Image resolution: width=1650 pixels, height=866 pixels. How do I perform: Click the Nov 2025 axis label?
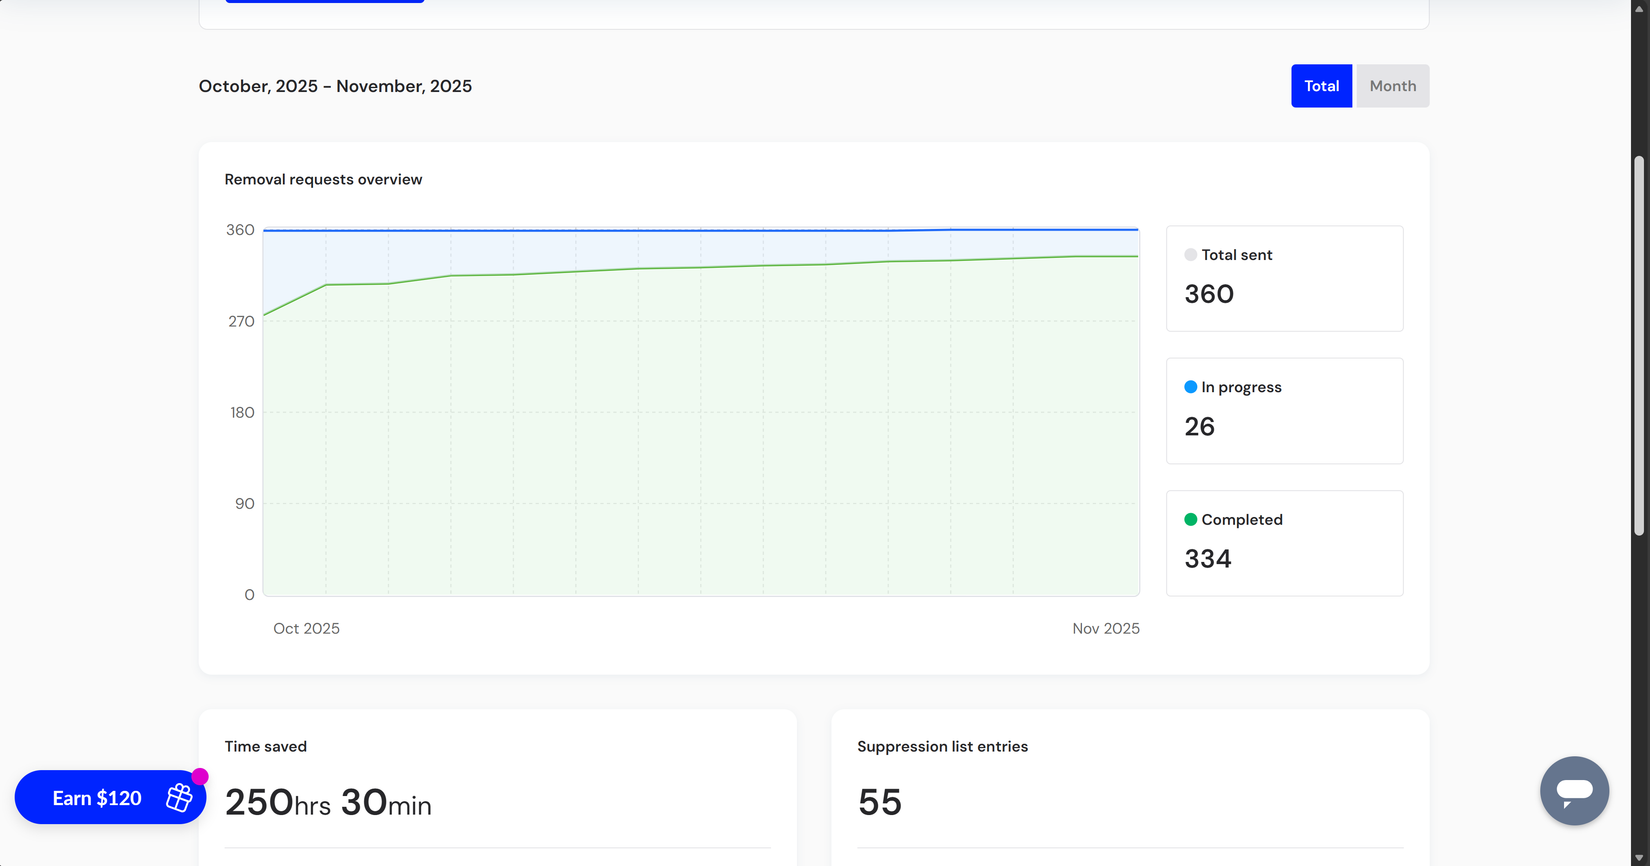pos(1105,629)
